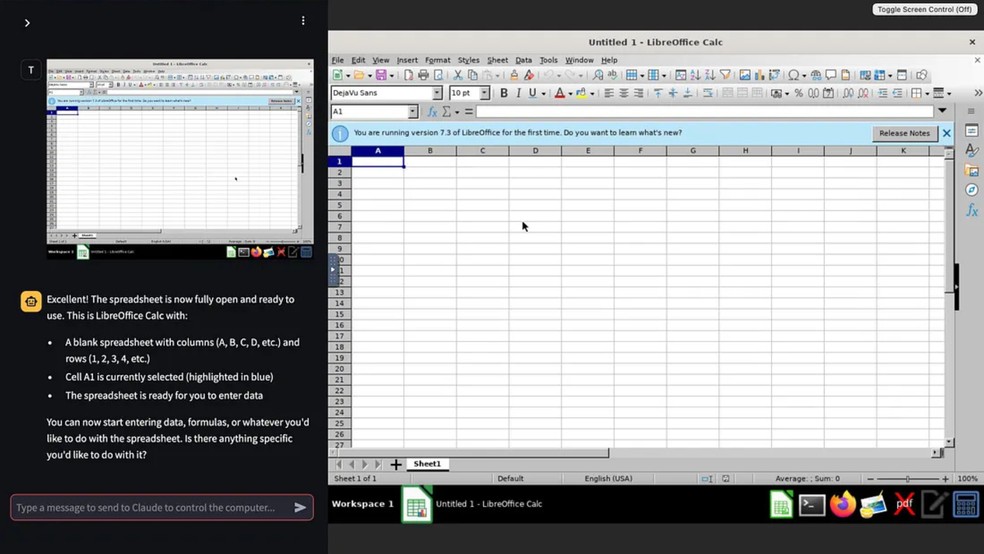Click in the formula input line
984x554 pixels.
coord(705,112)
